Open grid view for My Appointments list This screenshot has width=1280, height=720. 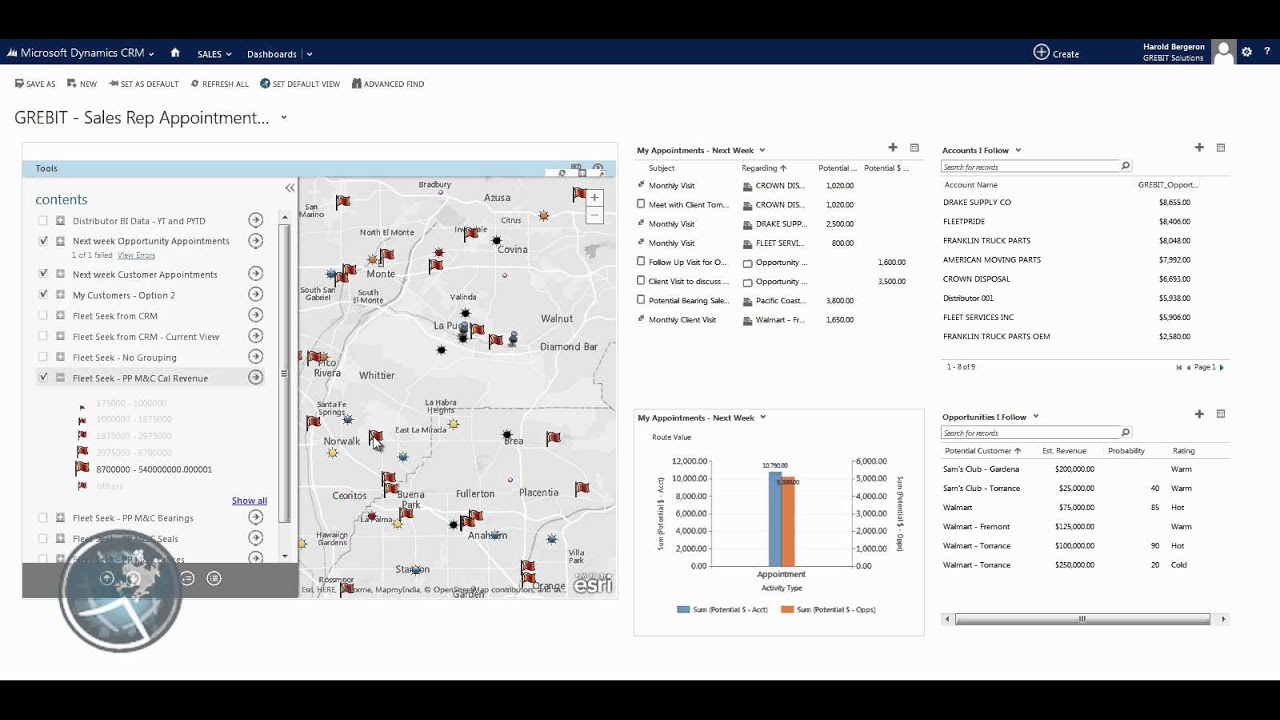pyautogui.click(x=914, y=148)
